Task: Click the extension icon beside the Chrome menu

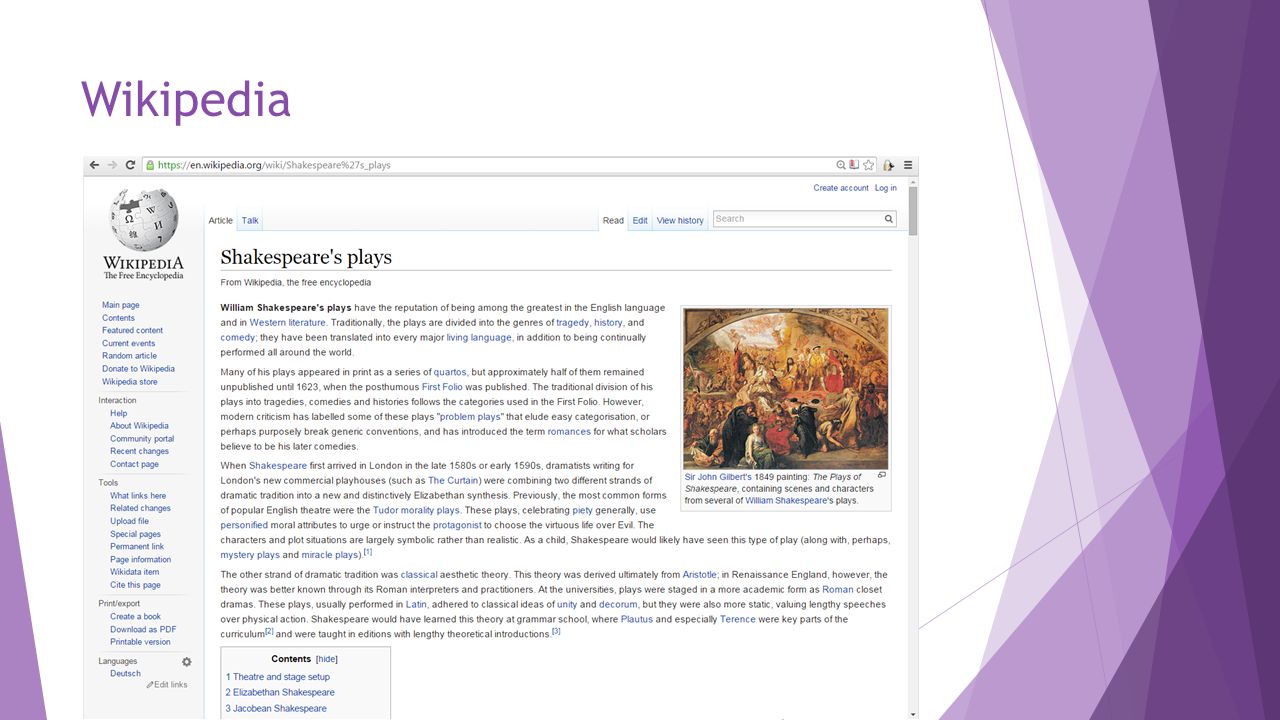Action: coord(889,165)
